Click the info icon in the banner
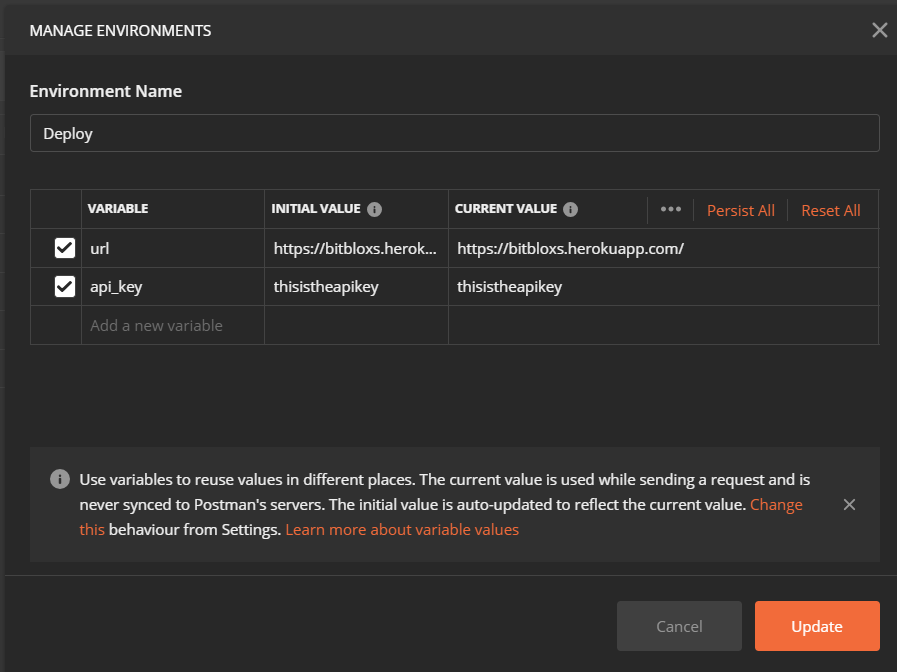 pos(60,480)
